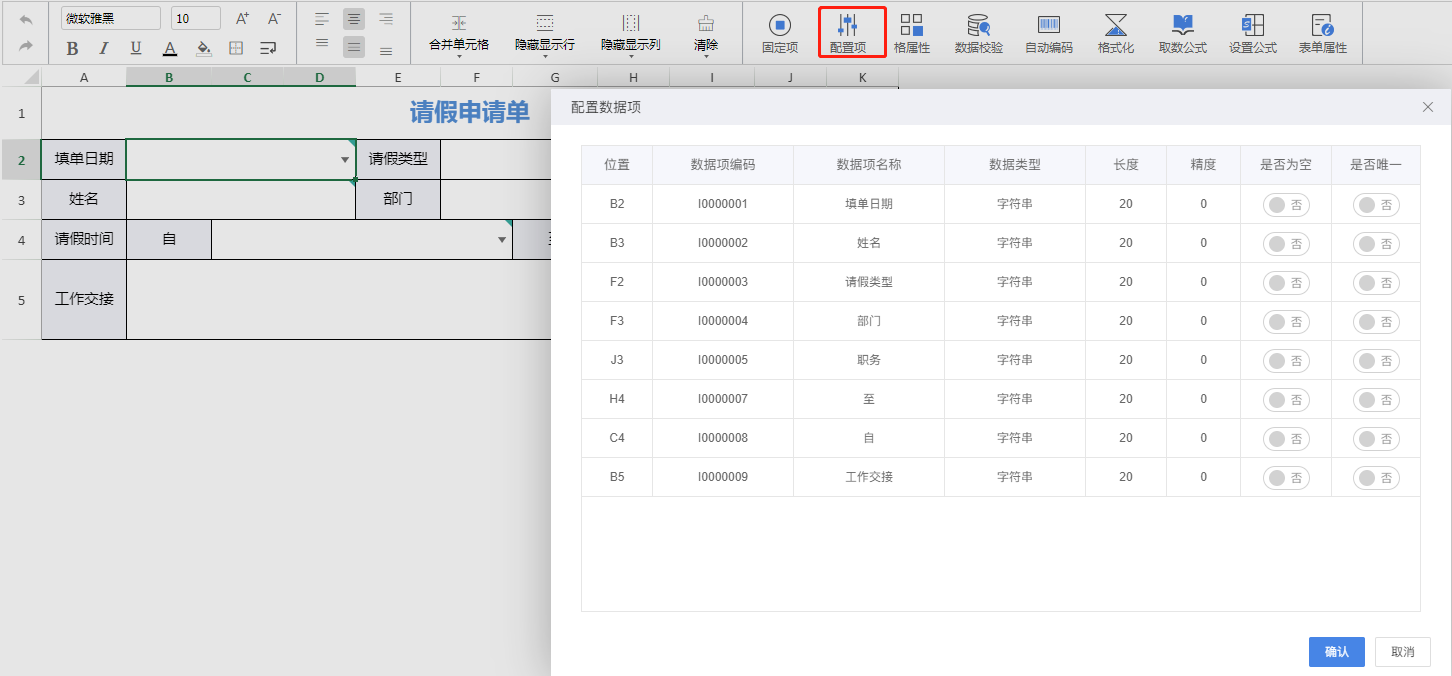
Task: Open the 格式化 formatting tool
Action: (x=1116, y=33)
